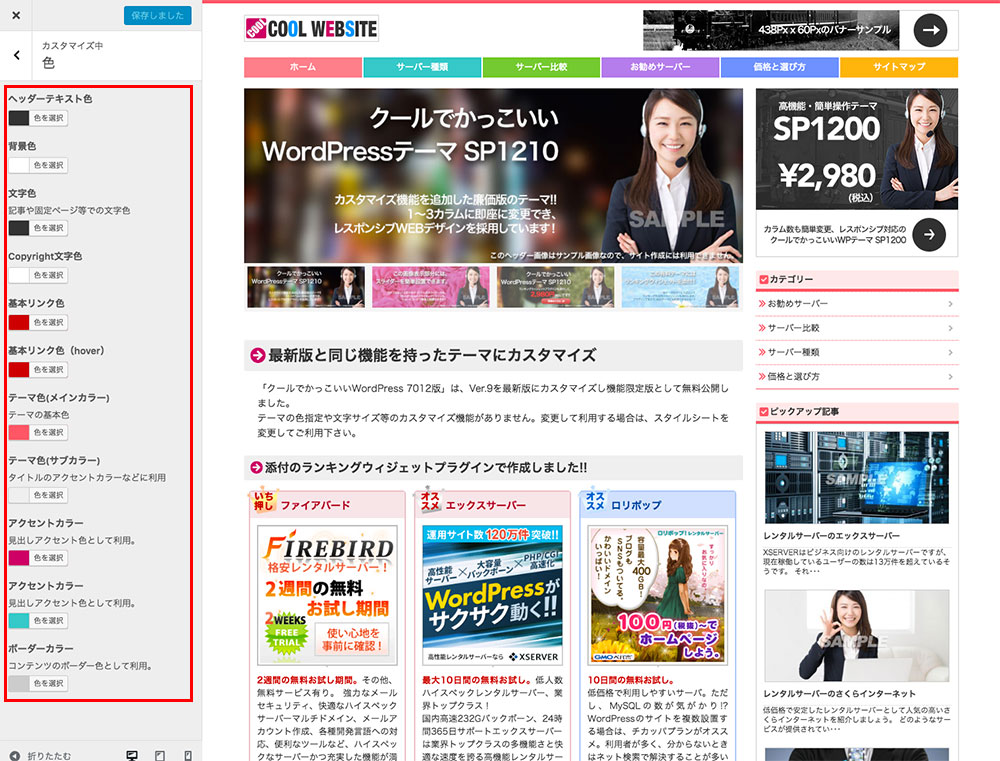
Task: Open the ヘッダーテキスト色 color swatch
Action: 18,118
